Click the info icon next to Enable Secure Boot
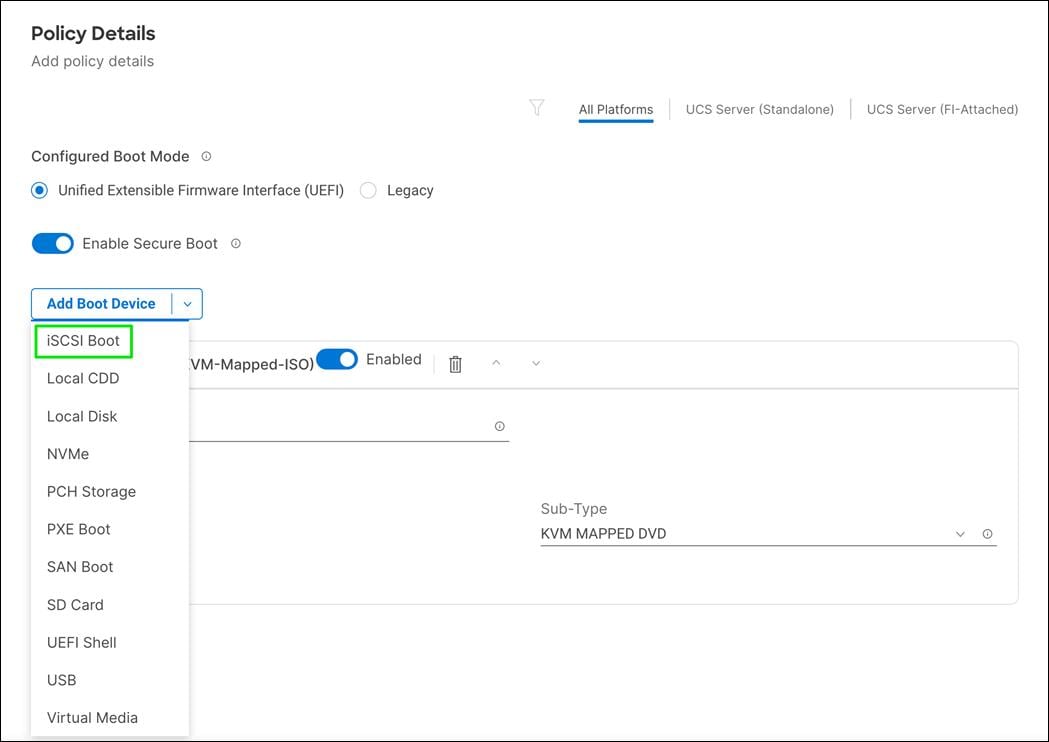The image size is (1049, 742). 235,243
